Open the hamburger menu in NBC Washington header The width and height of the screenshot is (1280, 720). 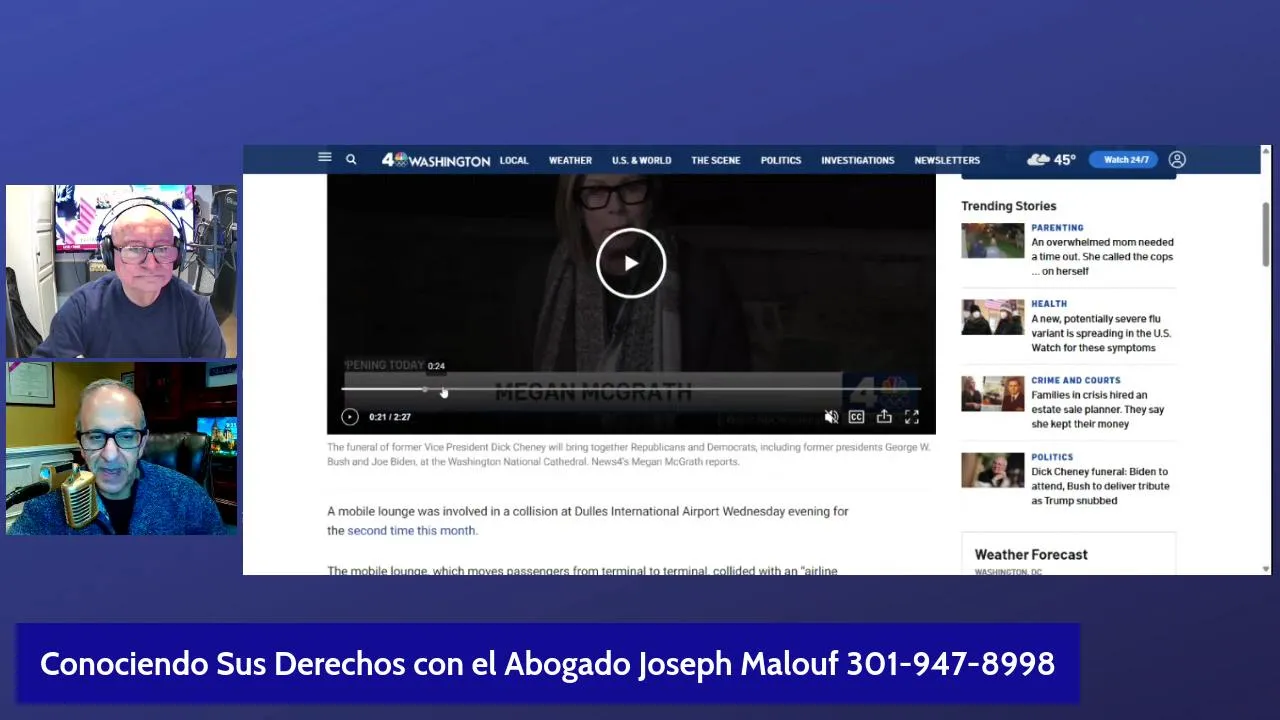pyautogui.click(x=324, y=157)
